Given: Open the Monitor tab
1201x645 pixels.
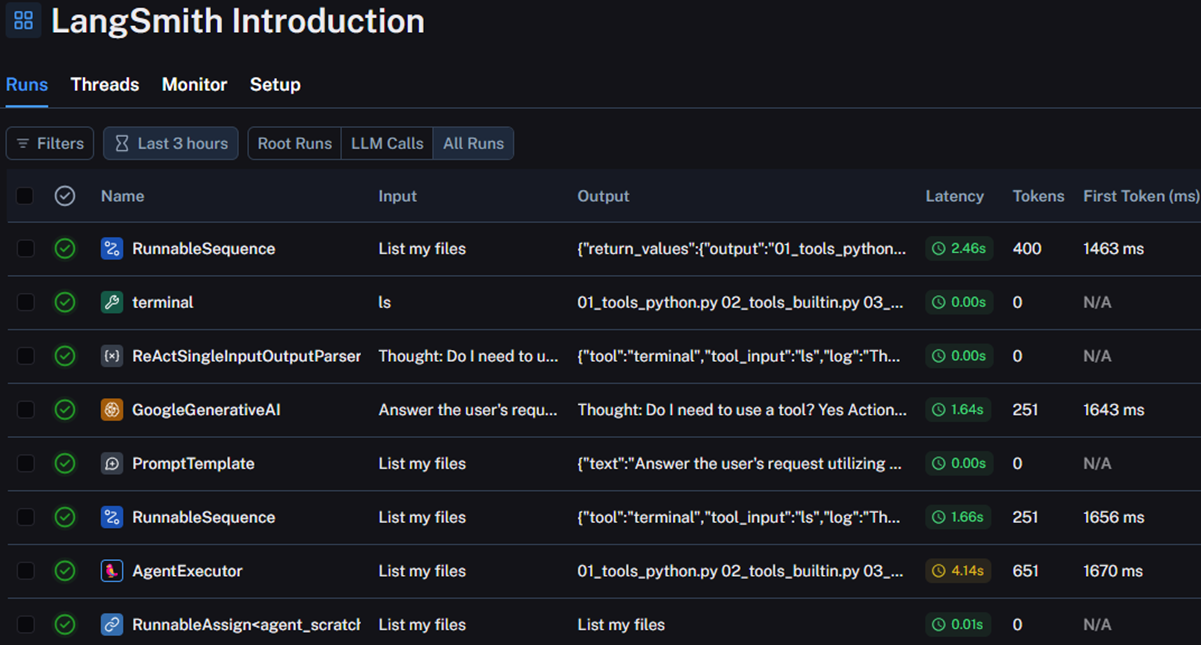Looking at the screenshot, I should (x=194, y=85).
